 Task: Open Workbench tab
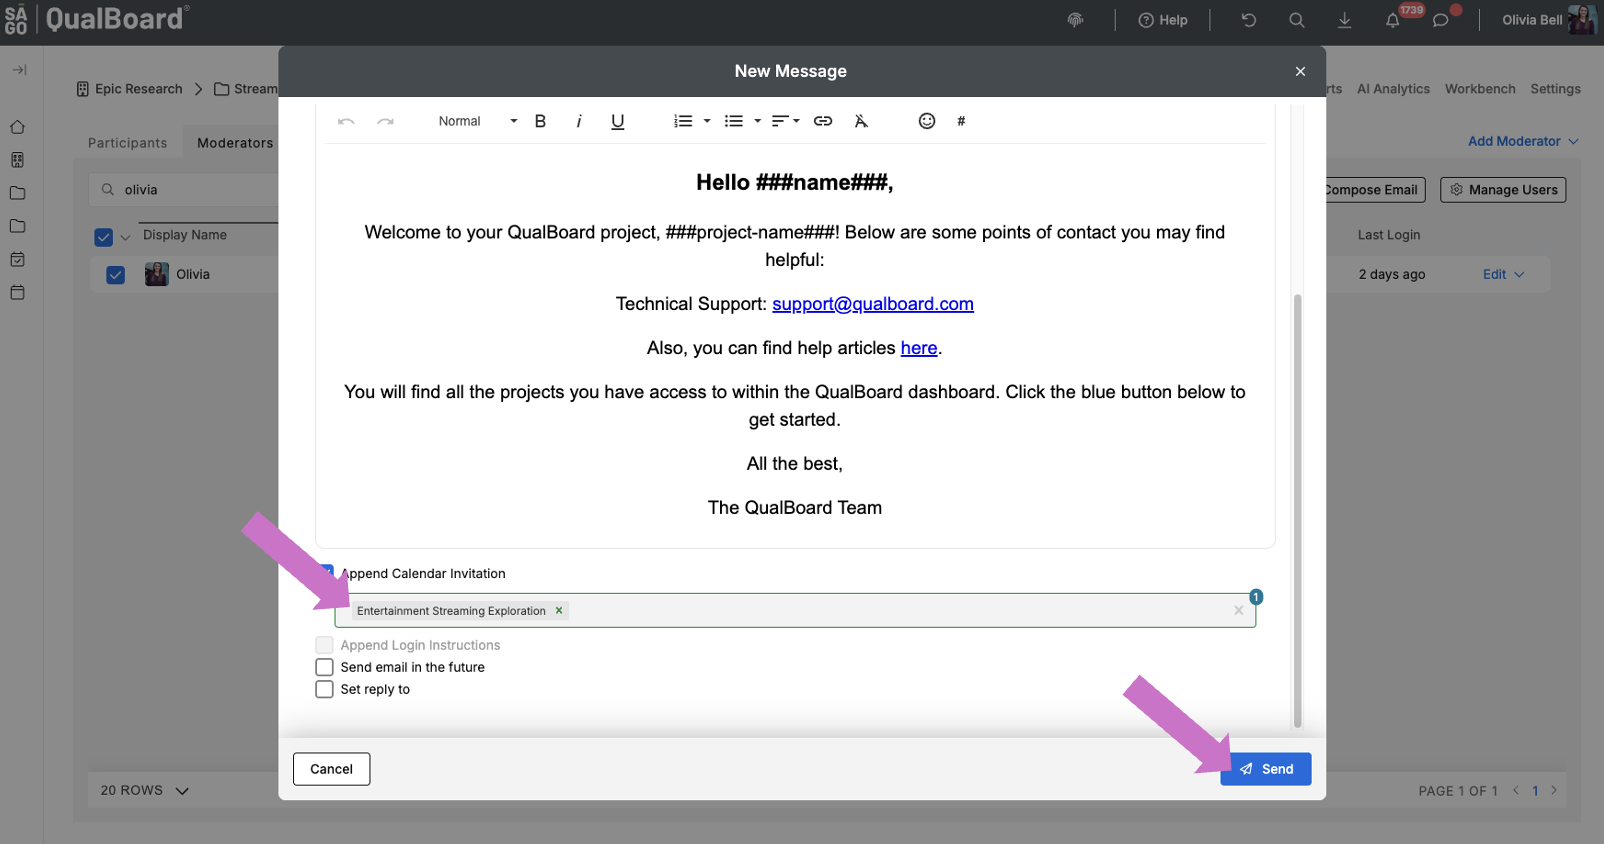point(1480,89)
